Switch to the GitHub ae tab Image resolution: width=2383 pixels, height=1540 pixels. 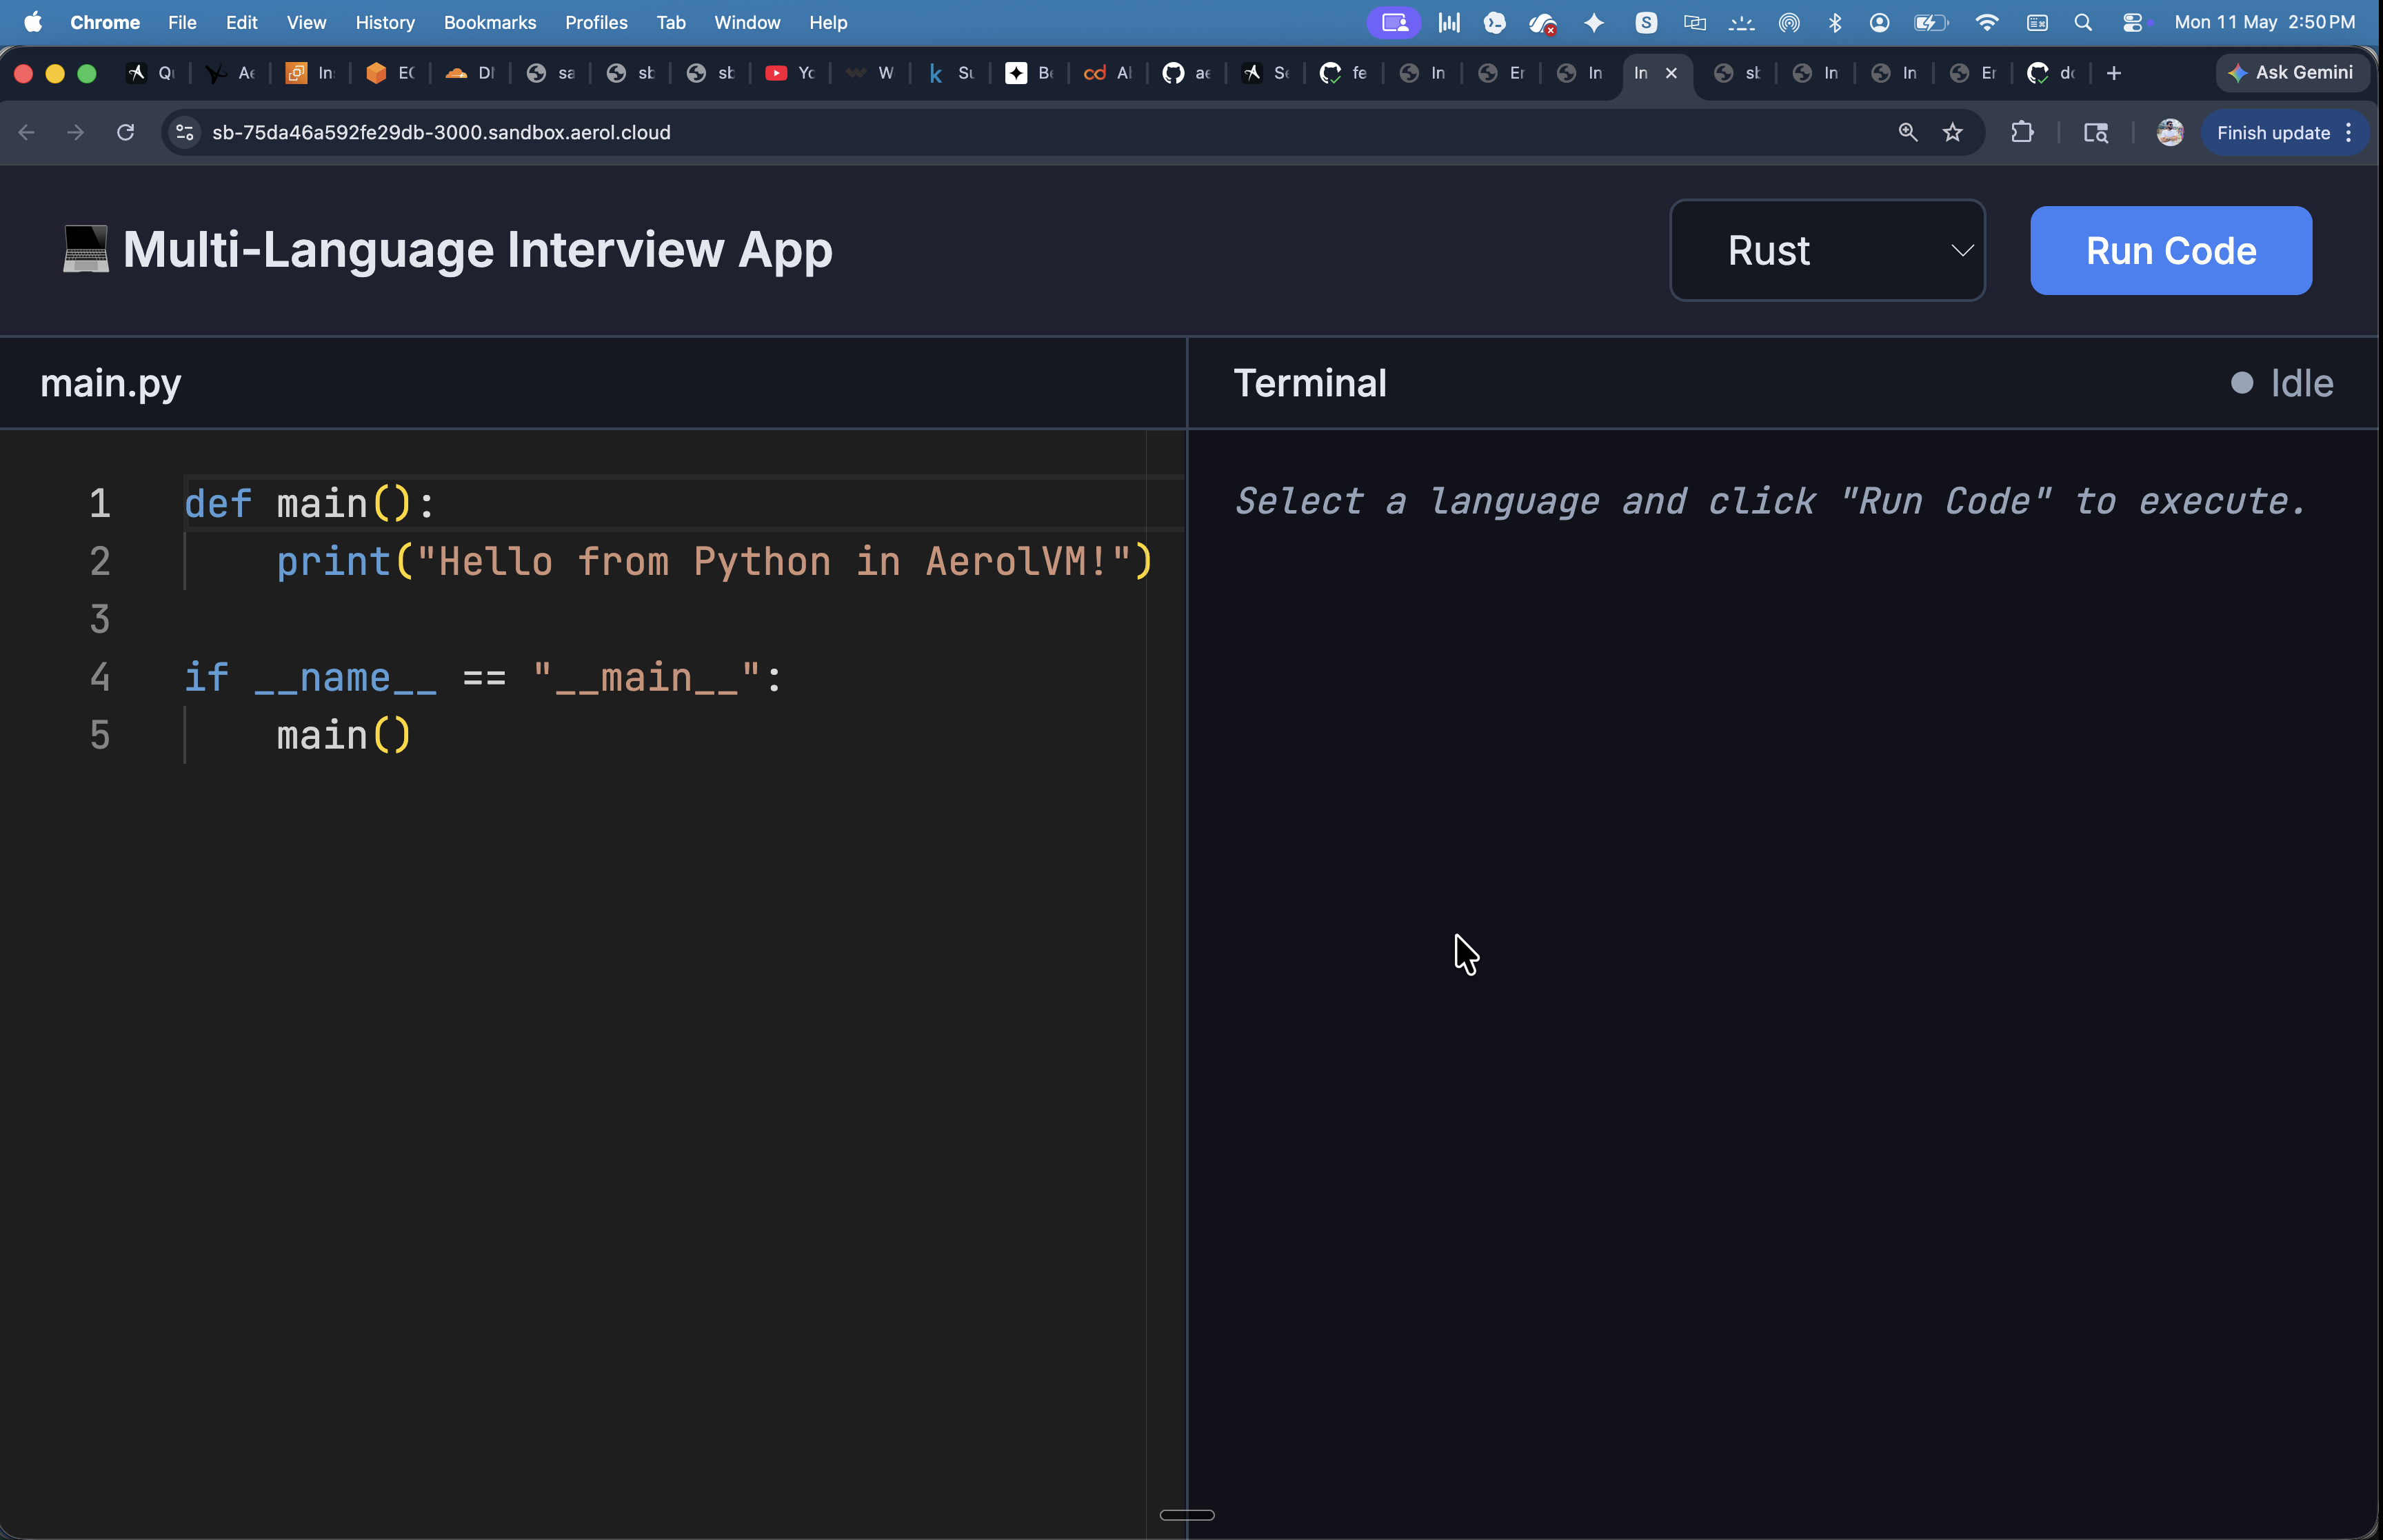tap(1186, 73)
